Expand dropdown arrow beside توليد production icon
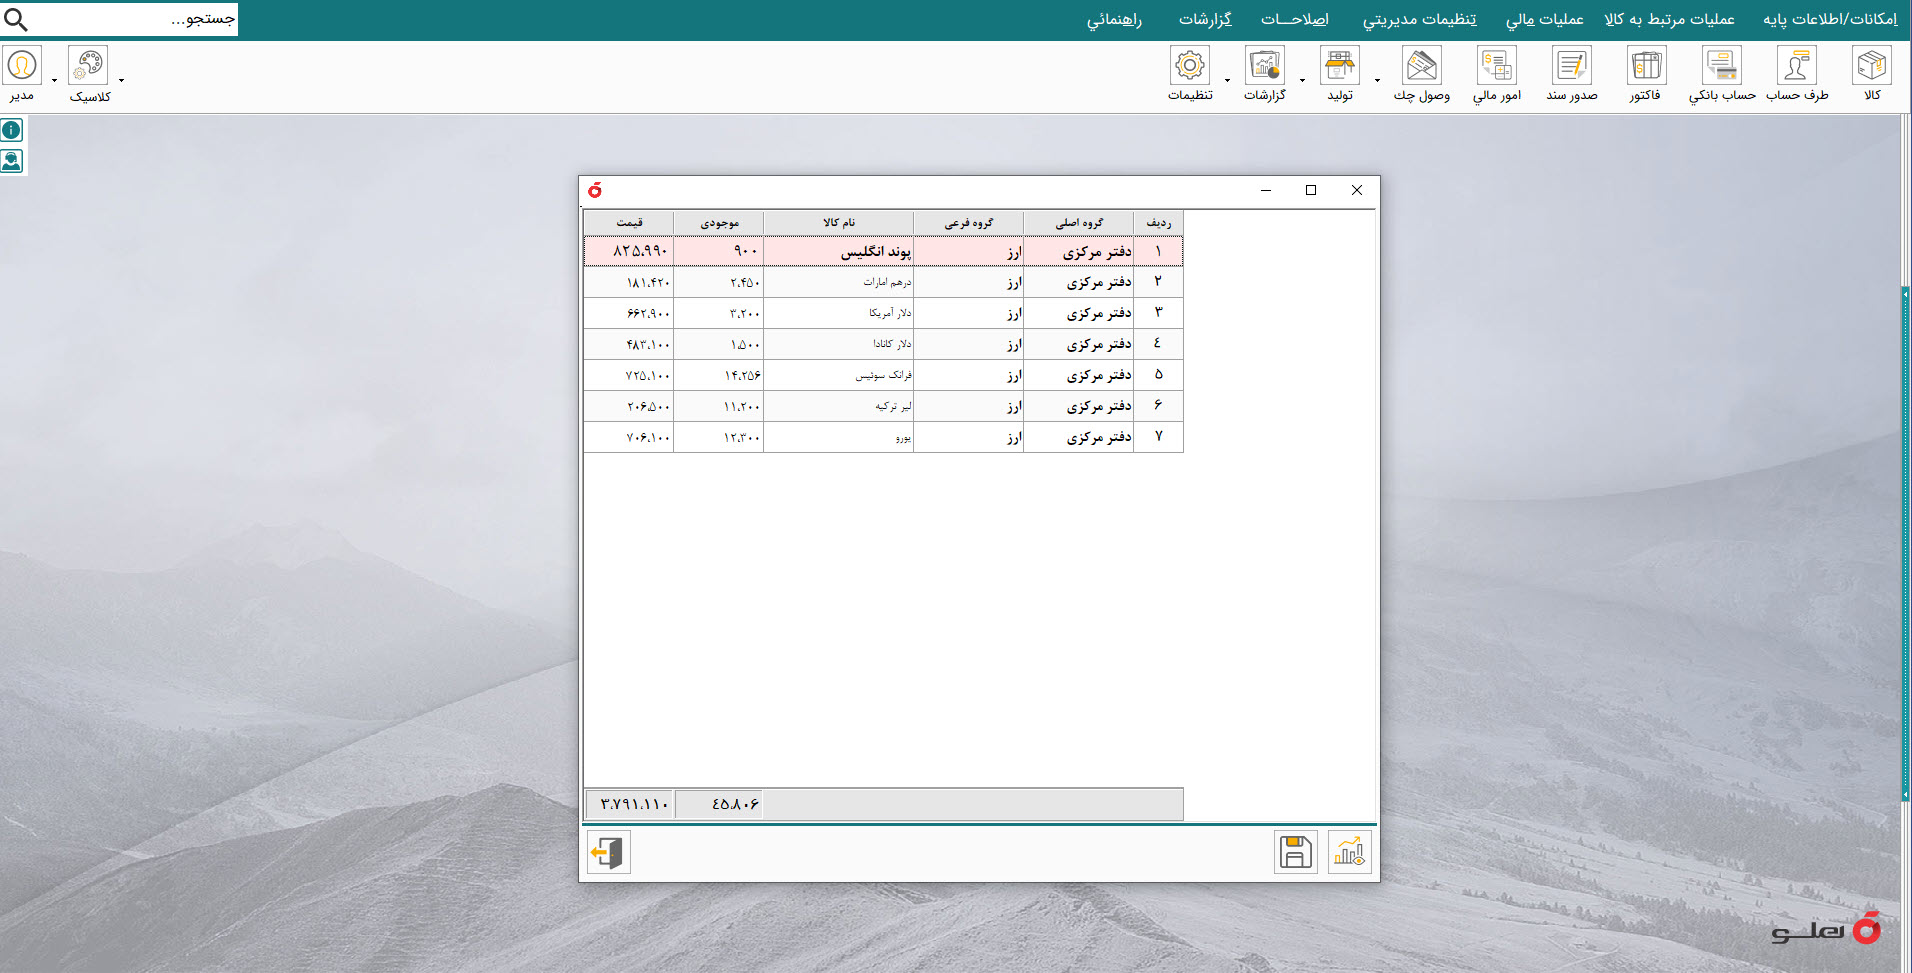 (x=1377, y=80)
